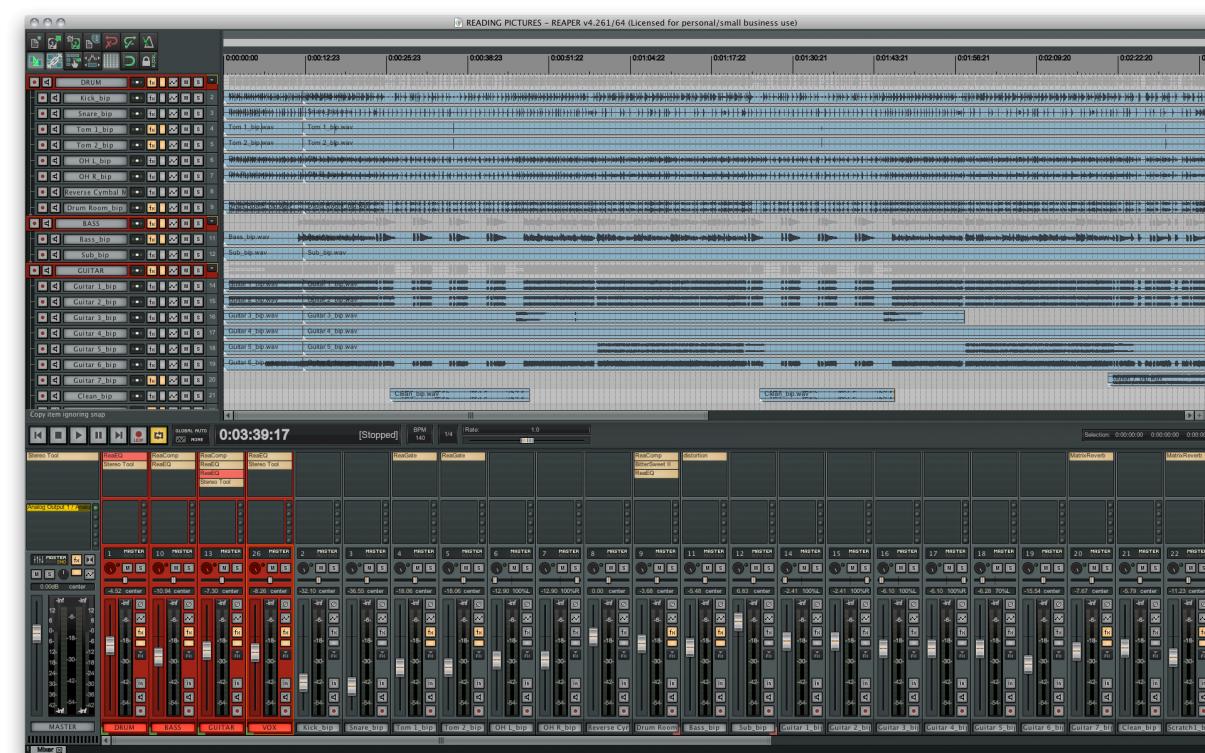Click the New Project toolbar icon
The height and width of the screenshot is (753, 1205).
coord(34,41)
